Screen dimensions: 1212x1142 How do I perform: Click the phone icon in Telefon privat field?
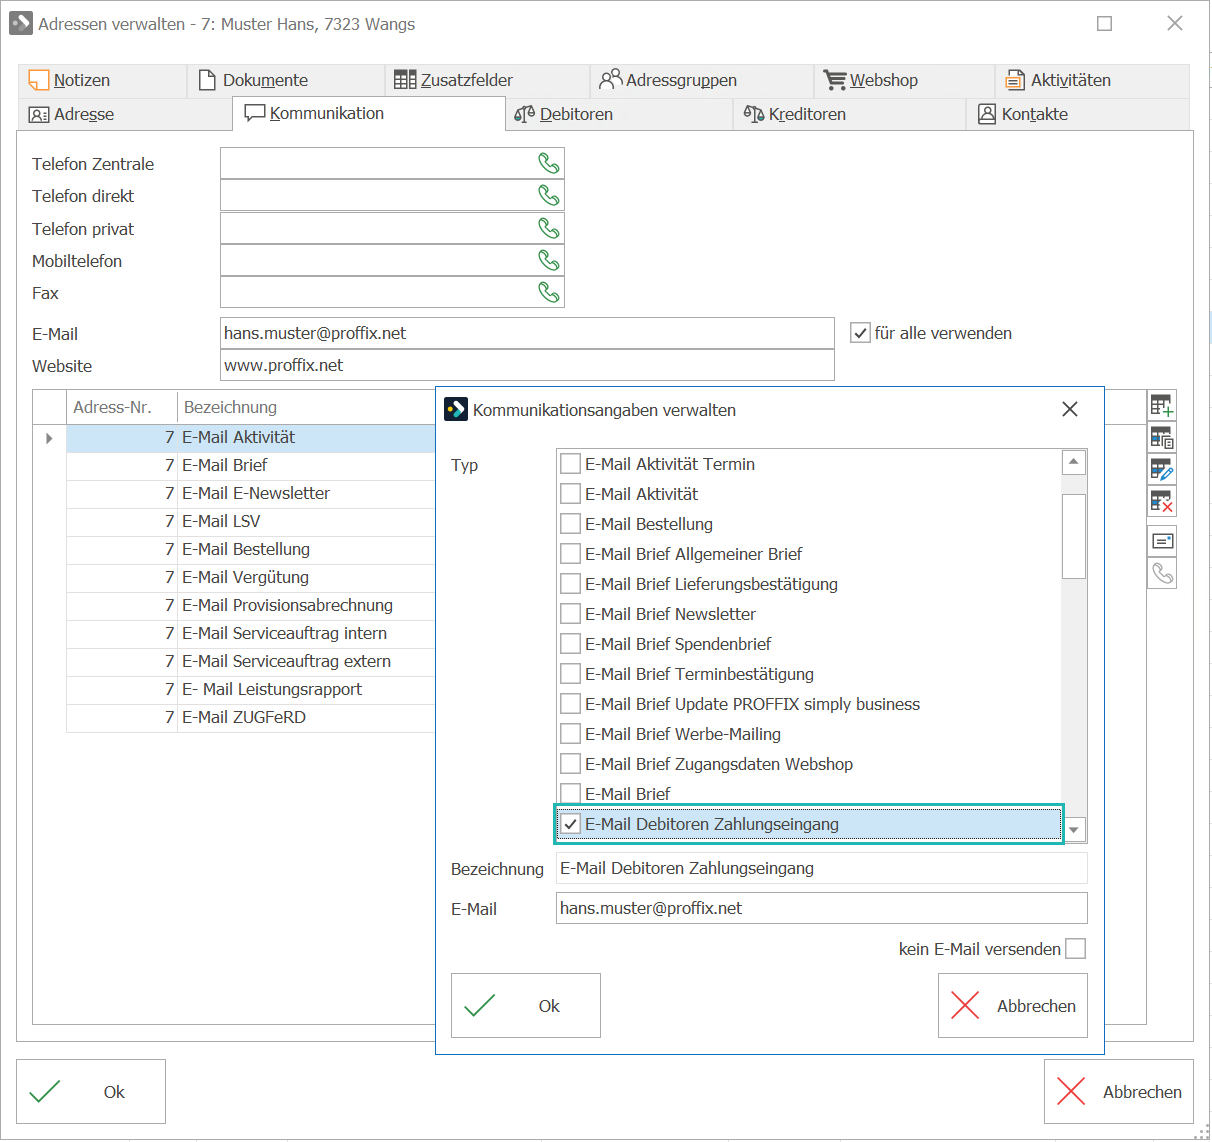[549, 228]
